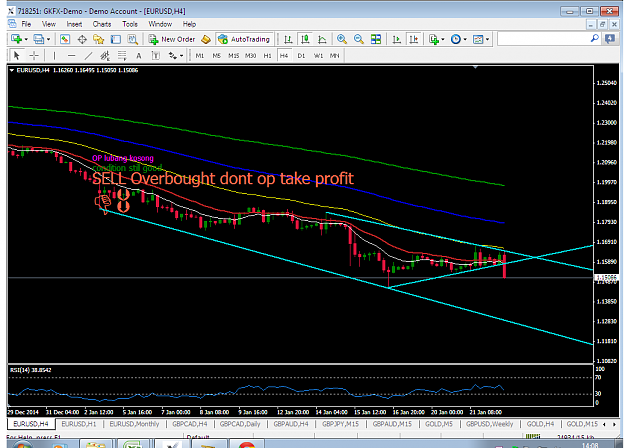Open the Tools menu

tap(130, 24)
